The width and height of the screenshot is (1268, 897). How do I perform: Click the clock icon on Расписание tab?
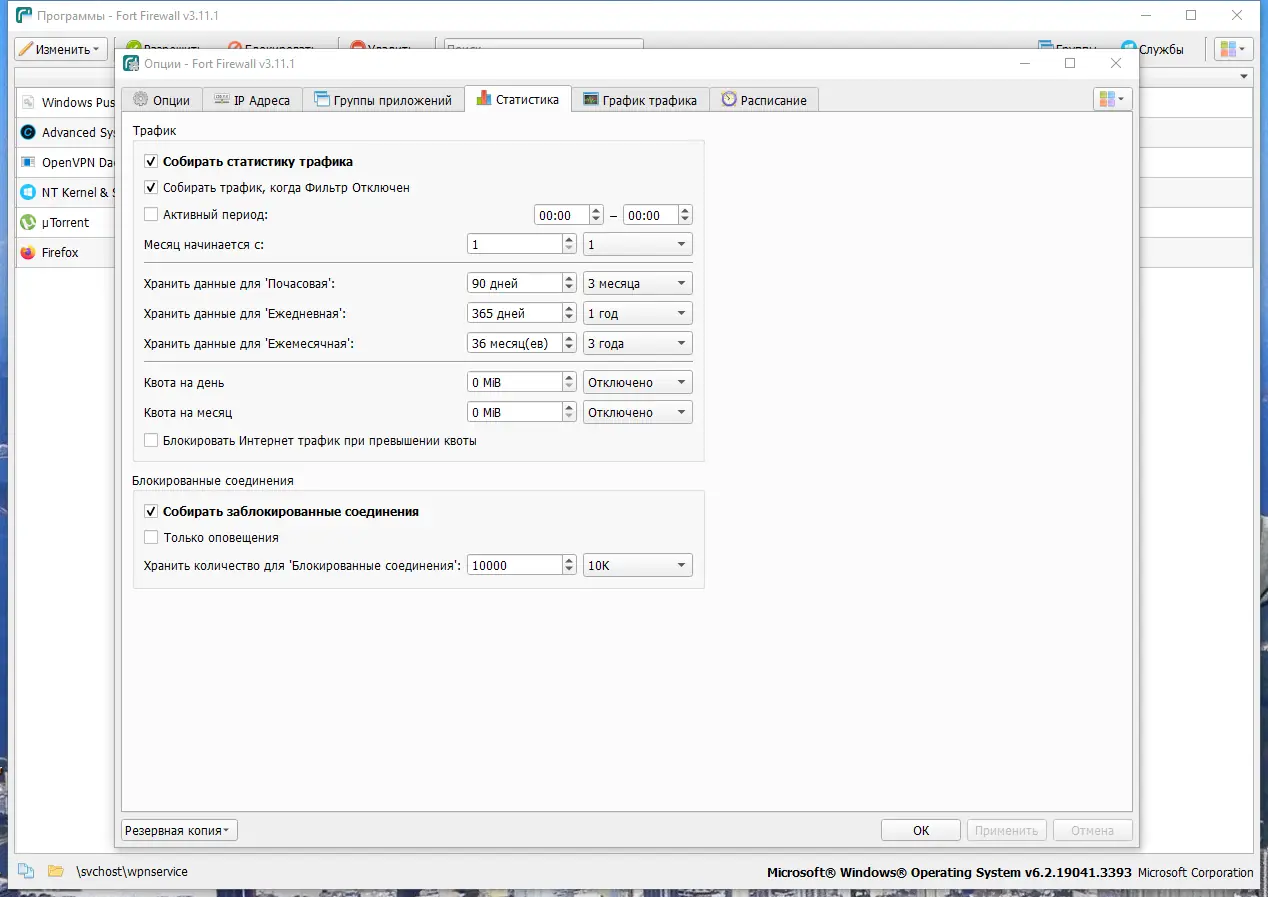[729, 100]
